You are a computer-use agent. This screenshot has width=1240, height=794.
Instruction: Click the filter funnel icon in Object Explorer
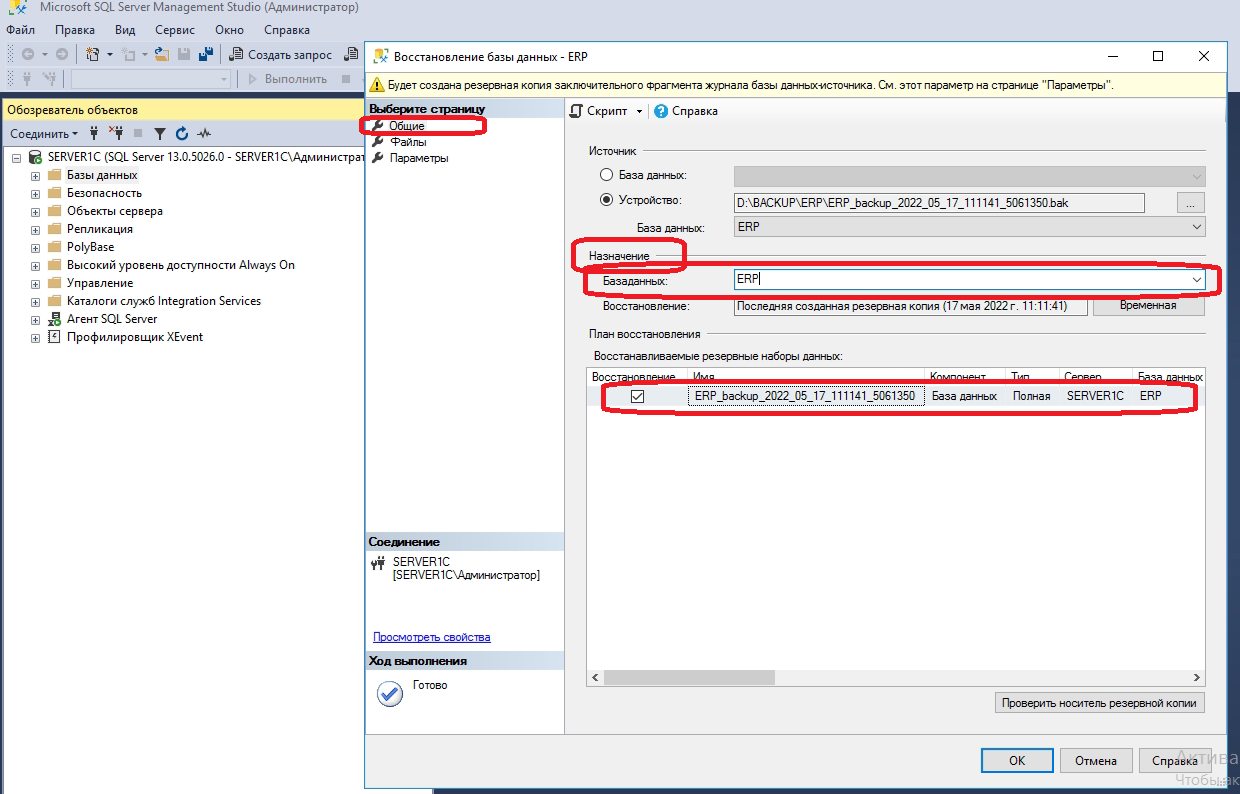(x=160, y=133)
